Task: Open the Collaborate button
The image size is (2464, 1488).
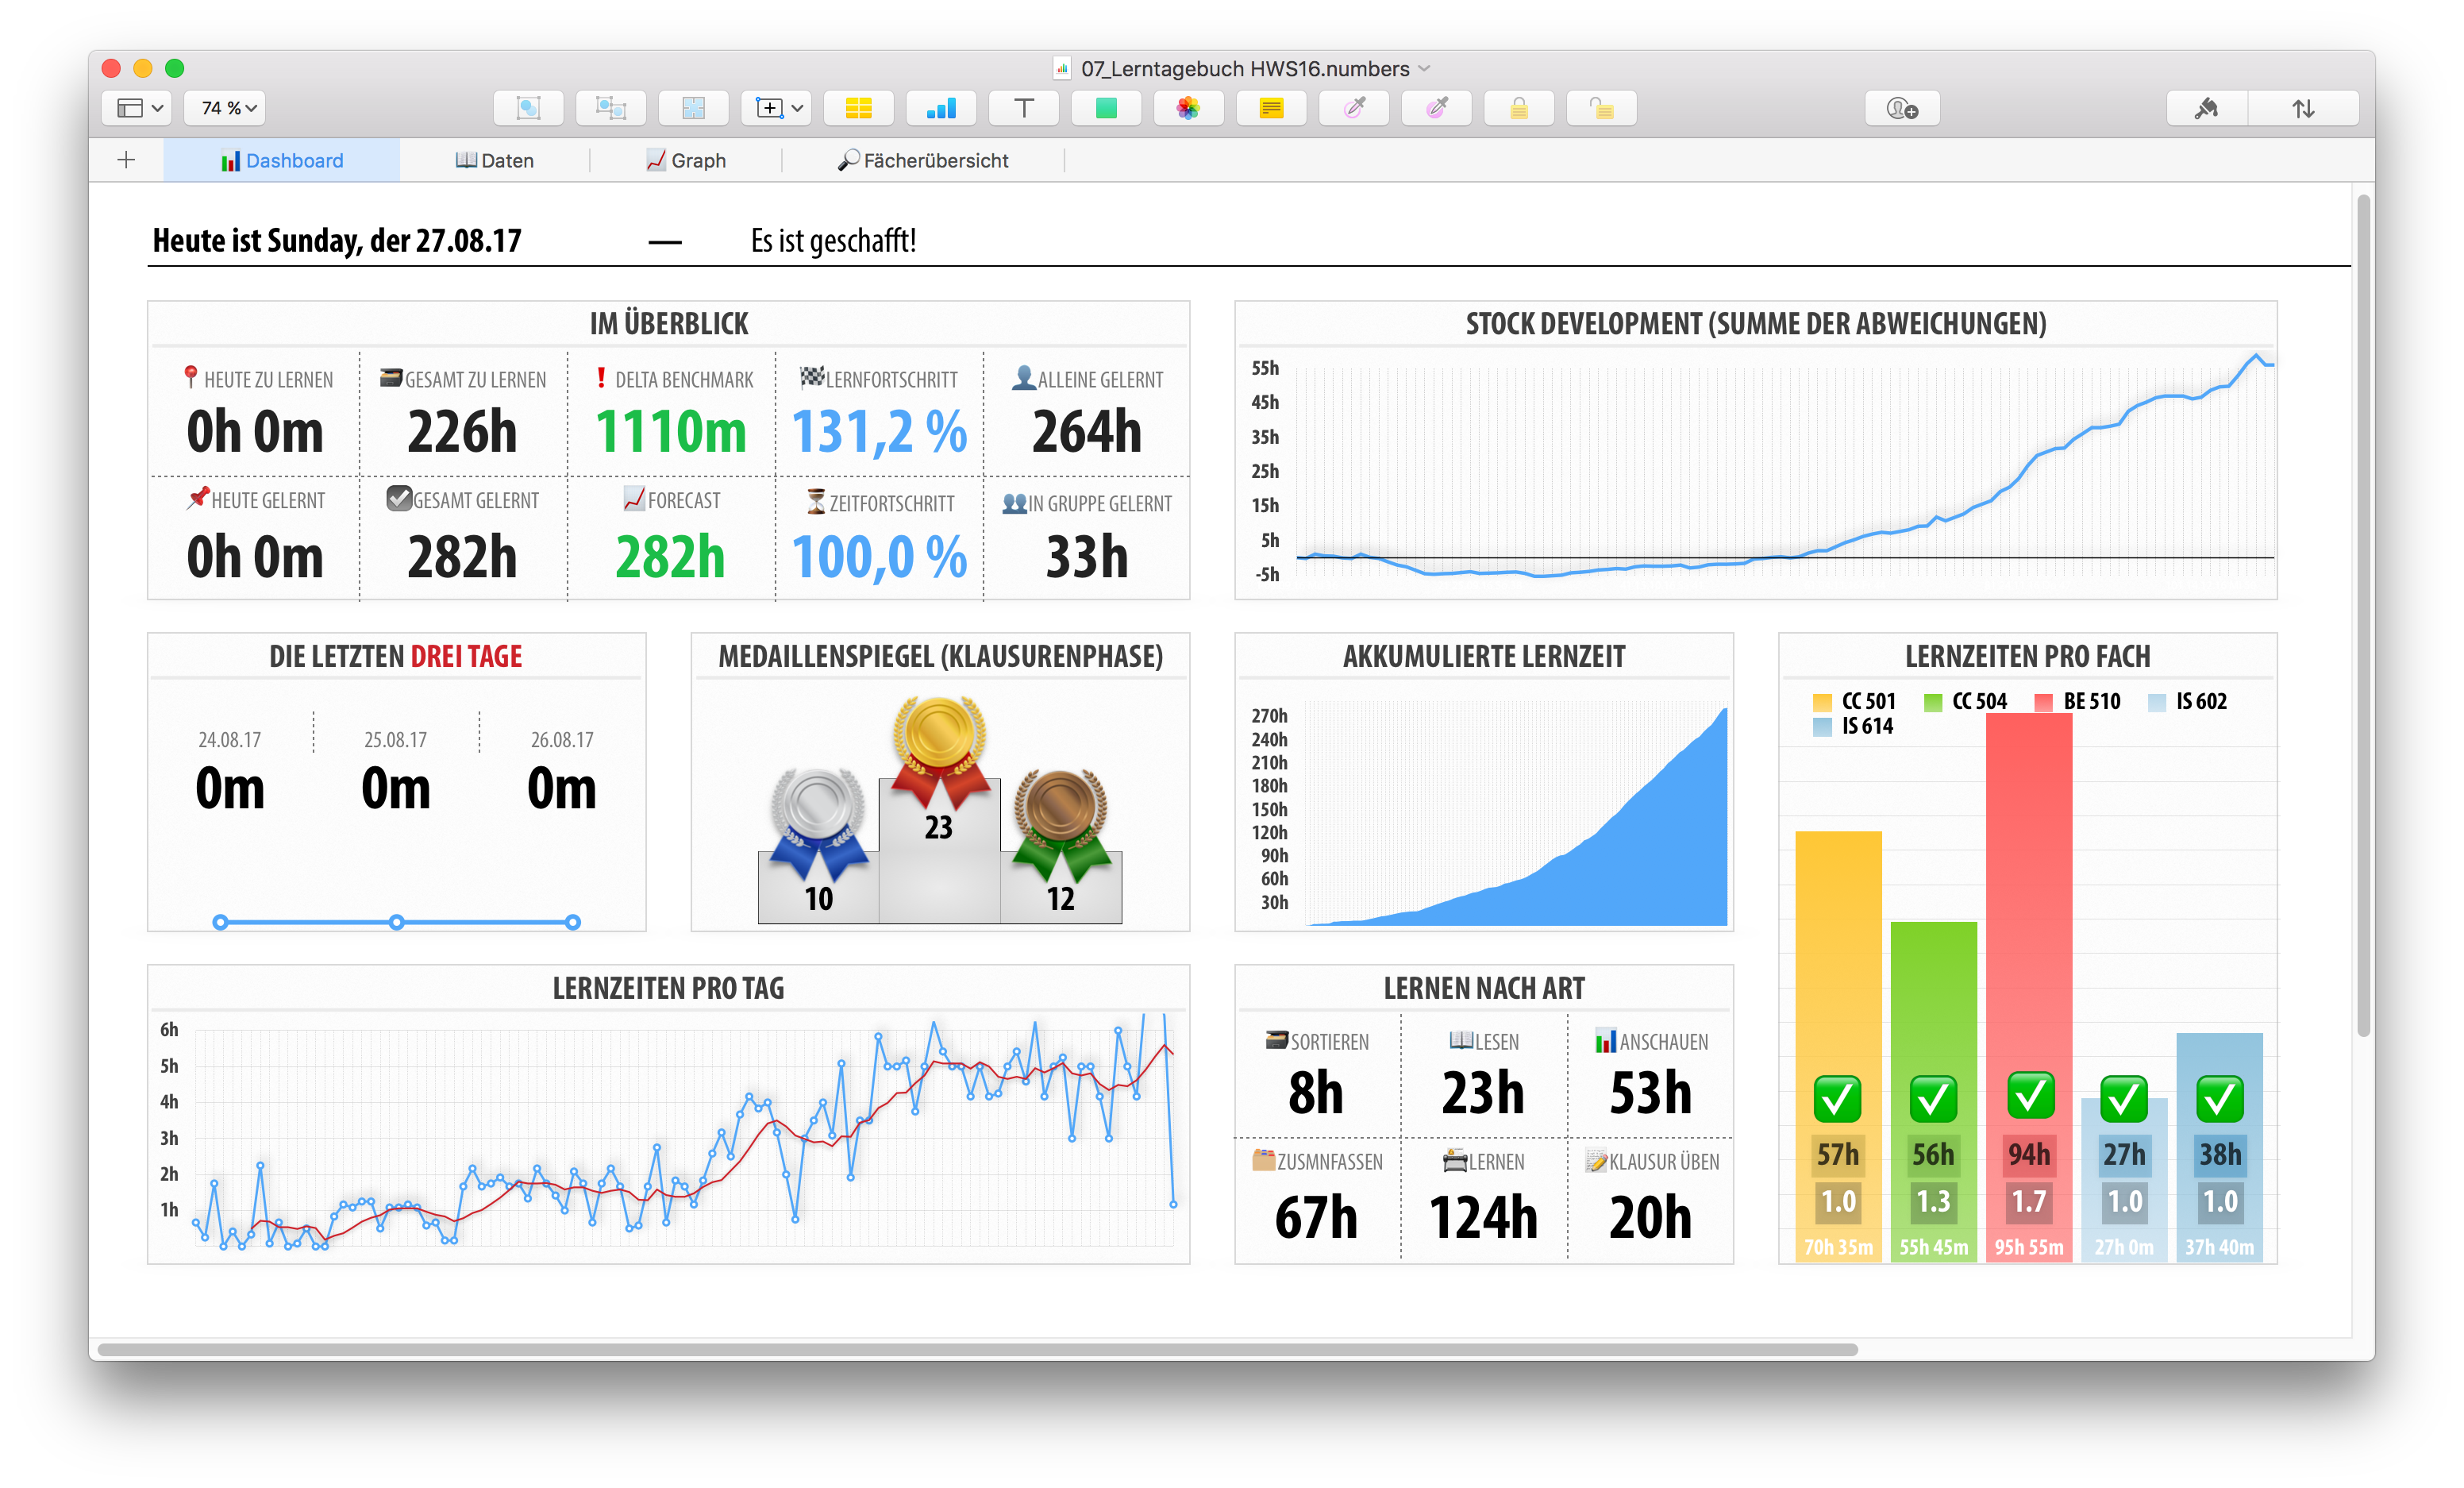Action: 1902,108
